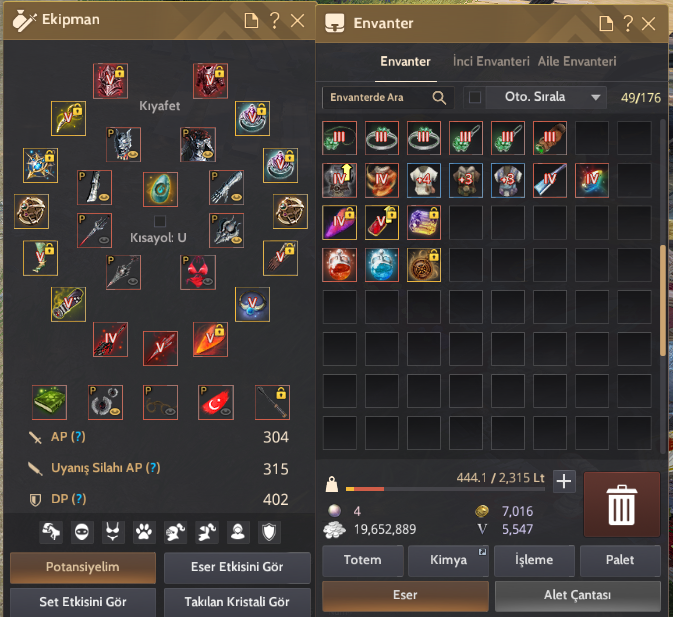
Task: Select the red bikini outfit slot
Action: pyautogui.click(x=198, y=272)
